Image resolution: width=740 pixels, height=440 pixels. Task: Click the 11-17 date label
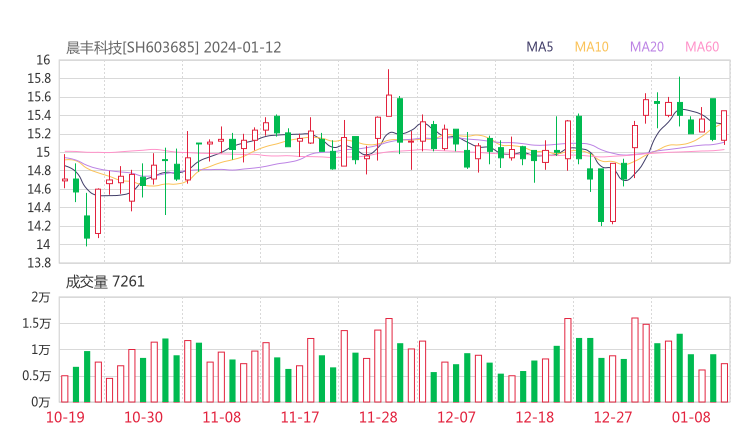tap(300, 417)
